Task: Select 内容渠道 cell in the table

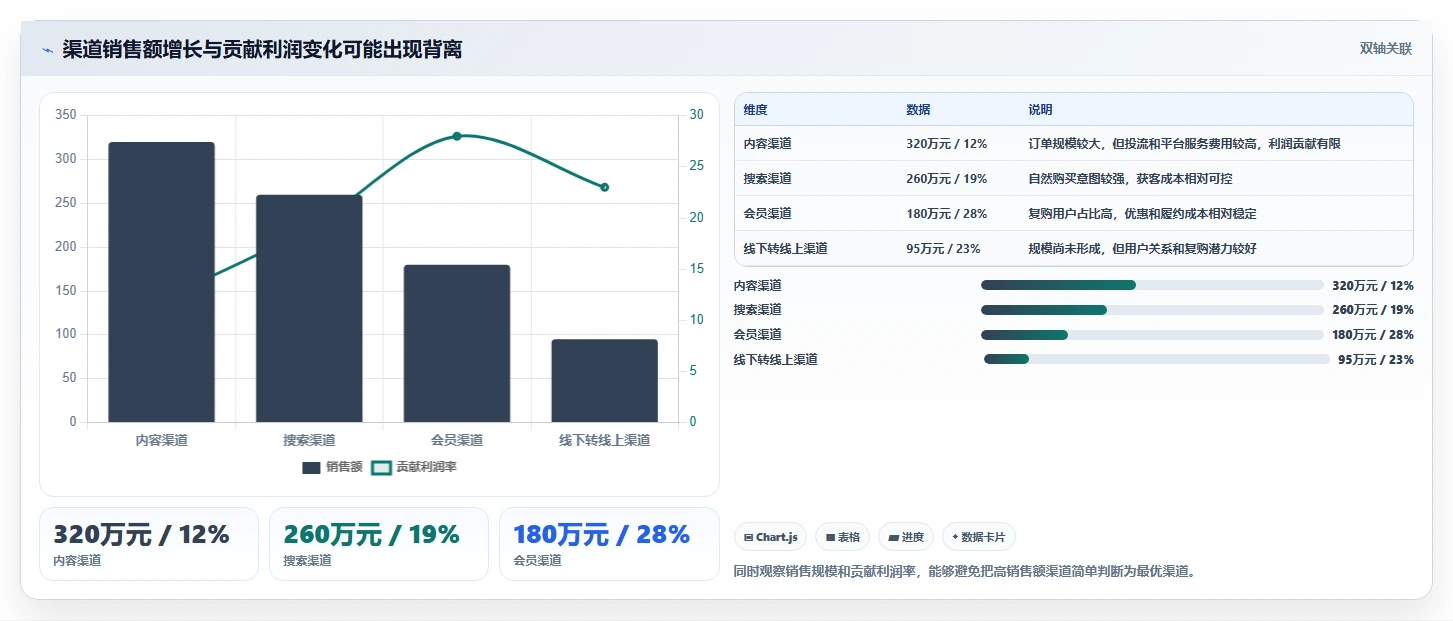Action: point(768,144)
